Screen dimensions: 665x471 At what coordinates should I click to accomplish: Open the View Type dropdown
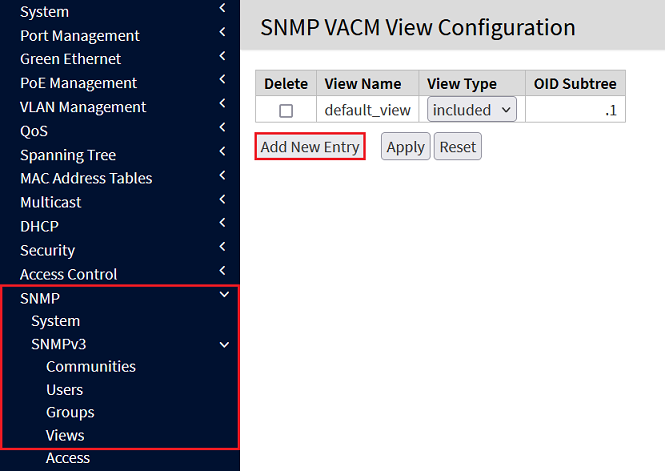pos(472,110)
